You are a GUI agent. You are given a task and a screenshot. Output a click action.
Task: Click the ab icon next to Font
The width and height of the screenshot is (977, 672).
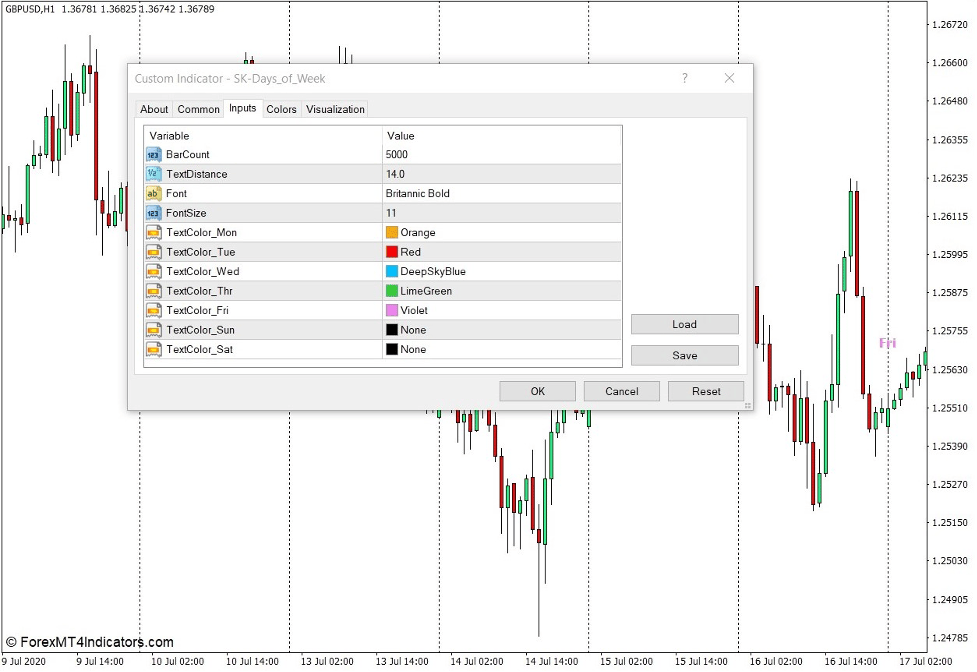click(153, 193)
